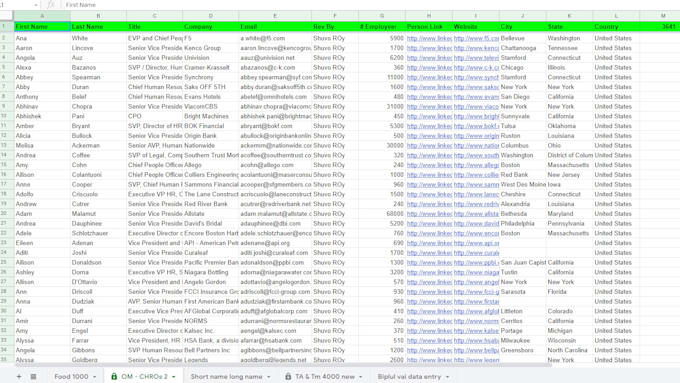Select the Company header cell
This screenshot has height=383, width=680.
[210, 26]
